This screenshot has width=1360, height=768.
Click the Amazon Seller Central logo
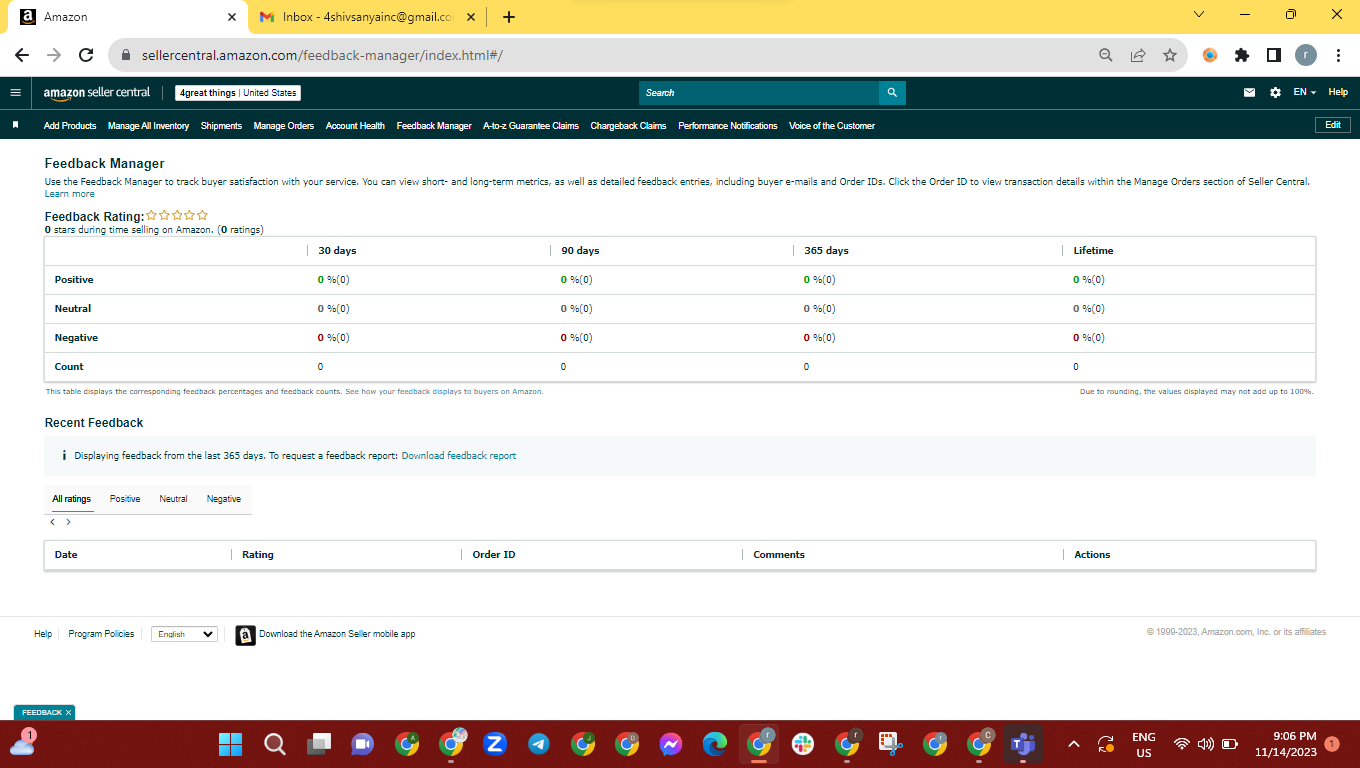(97, 93)
